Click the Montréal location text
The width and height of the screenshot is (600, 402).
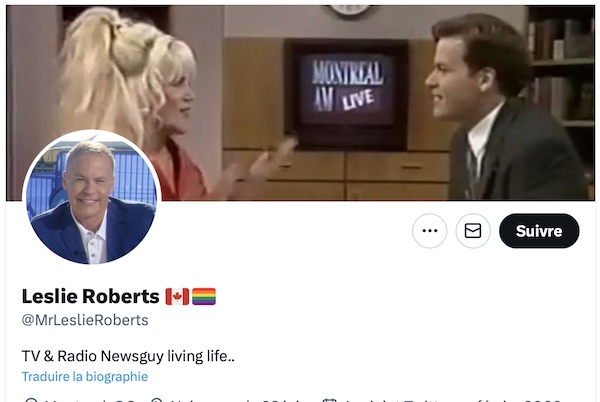pos(90,400)
